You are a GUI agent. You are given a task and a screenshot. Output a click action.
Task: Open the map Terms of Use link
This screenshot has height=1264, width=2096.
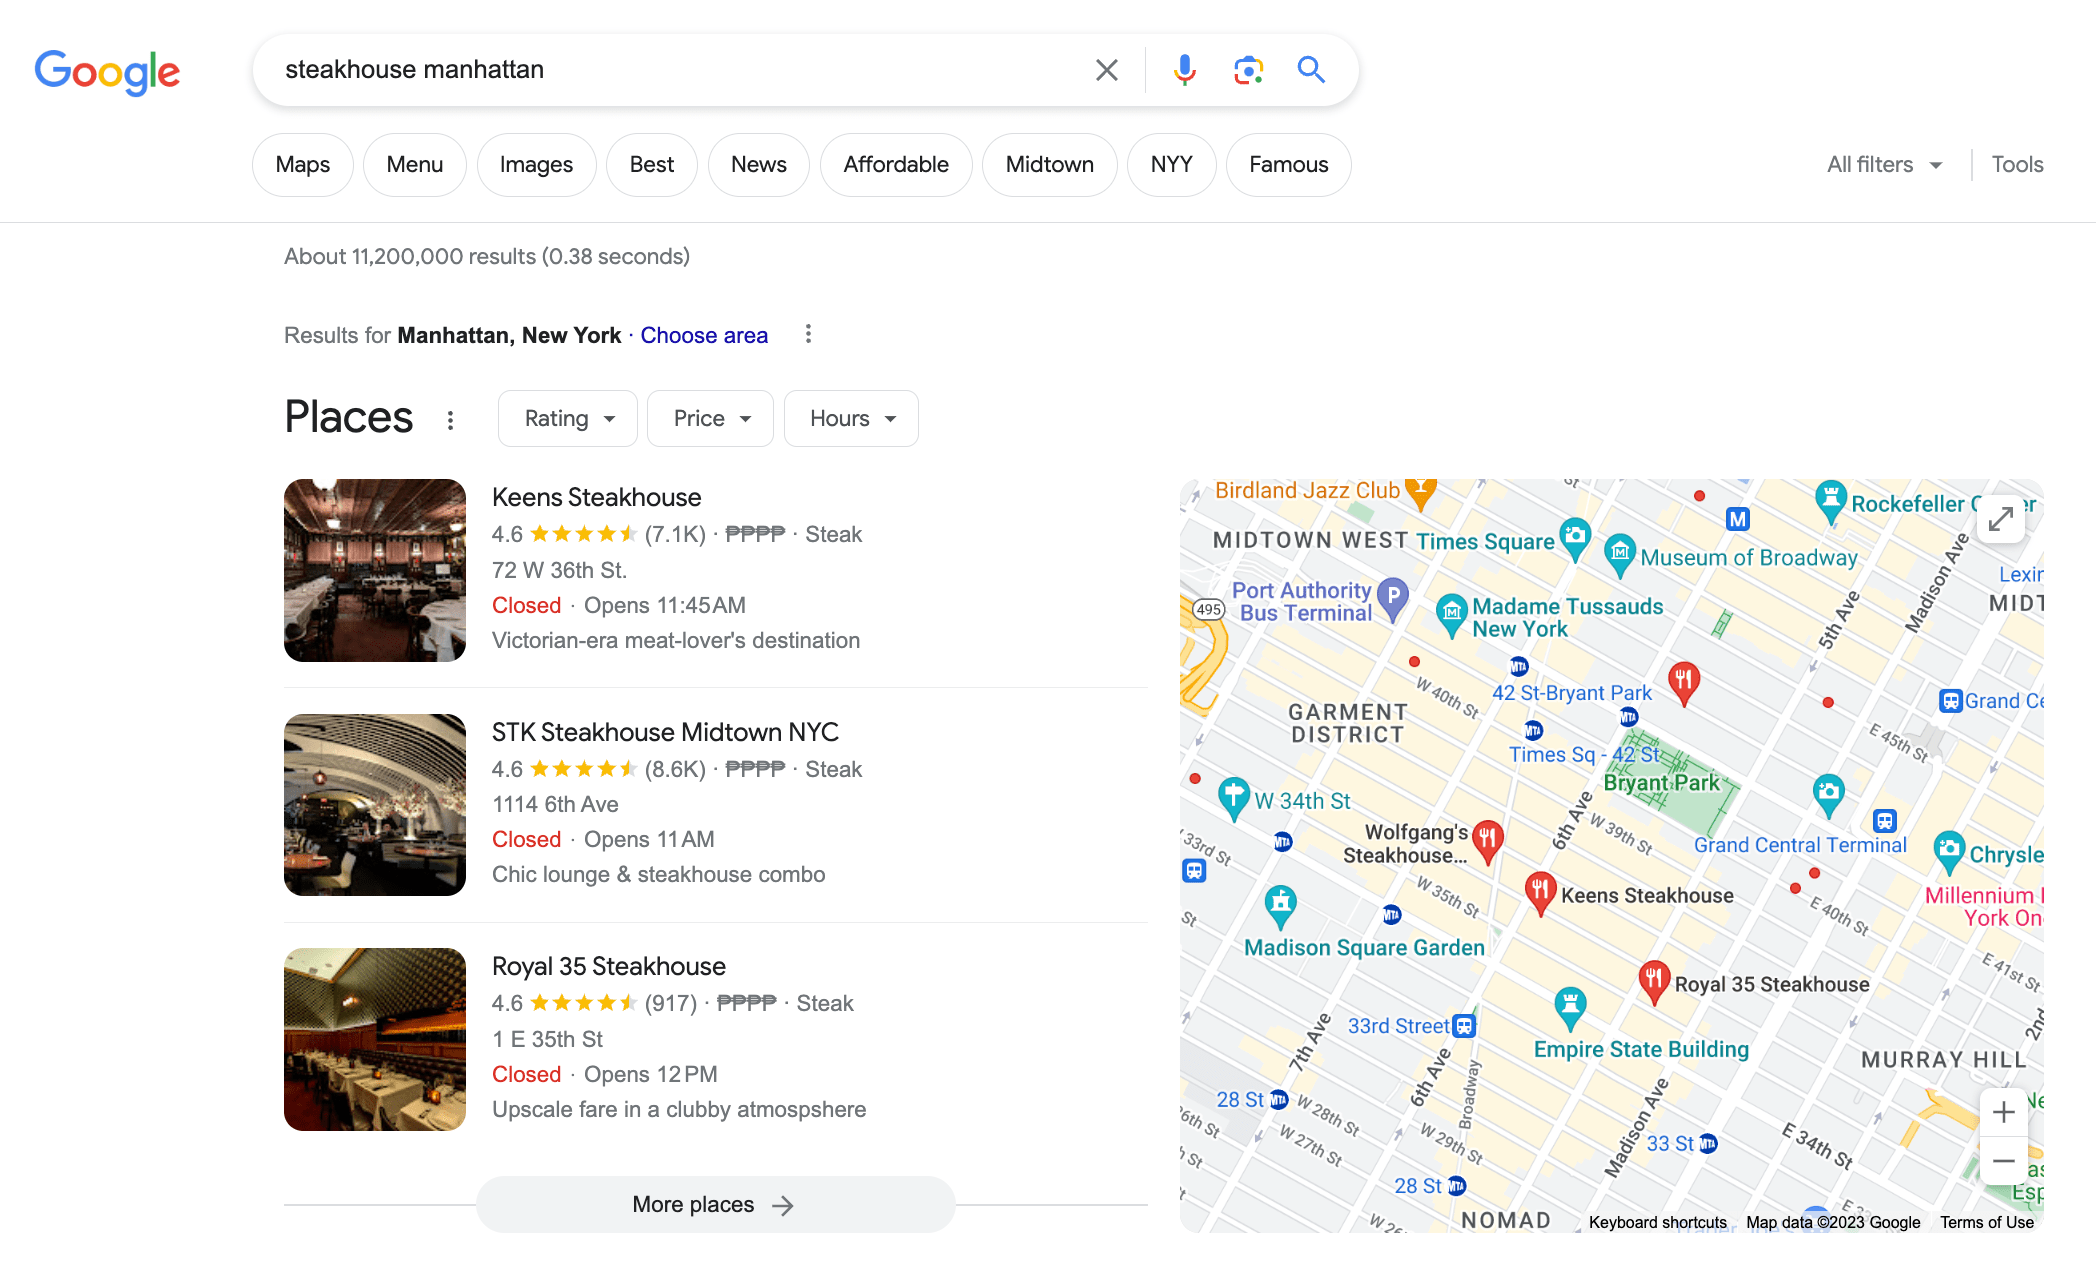(1986, 1222)
